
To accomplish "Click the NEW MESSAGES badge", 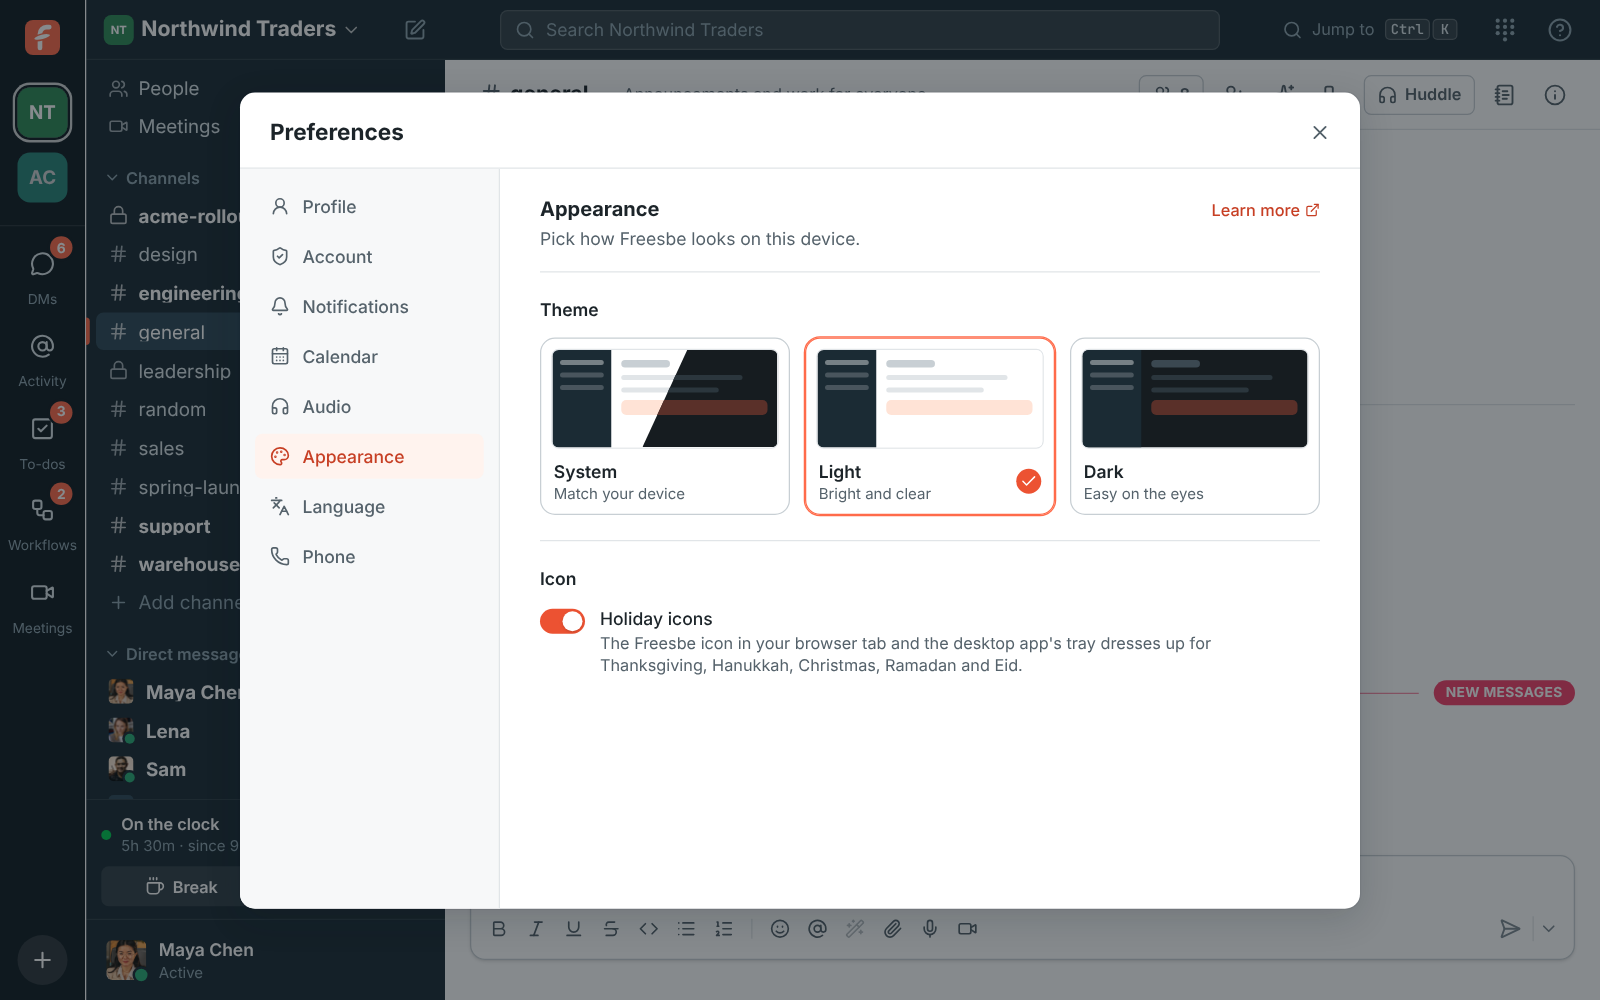I will coord(1503,692).
